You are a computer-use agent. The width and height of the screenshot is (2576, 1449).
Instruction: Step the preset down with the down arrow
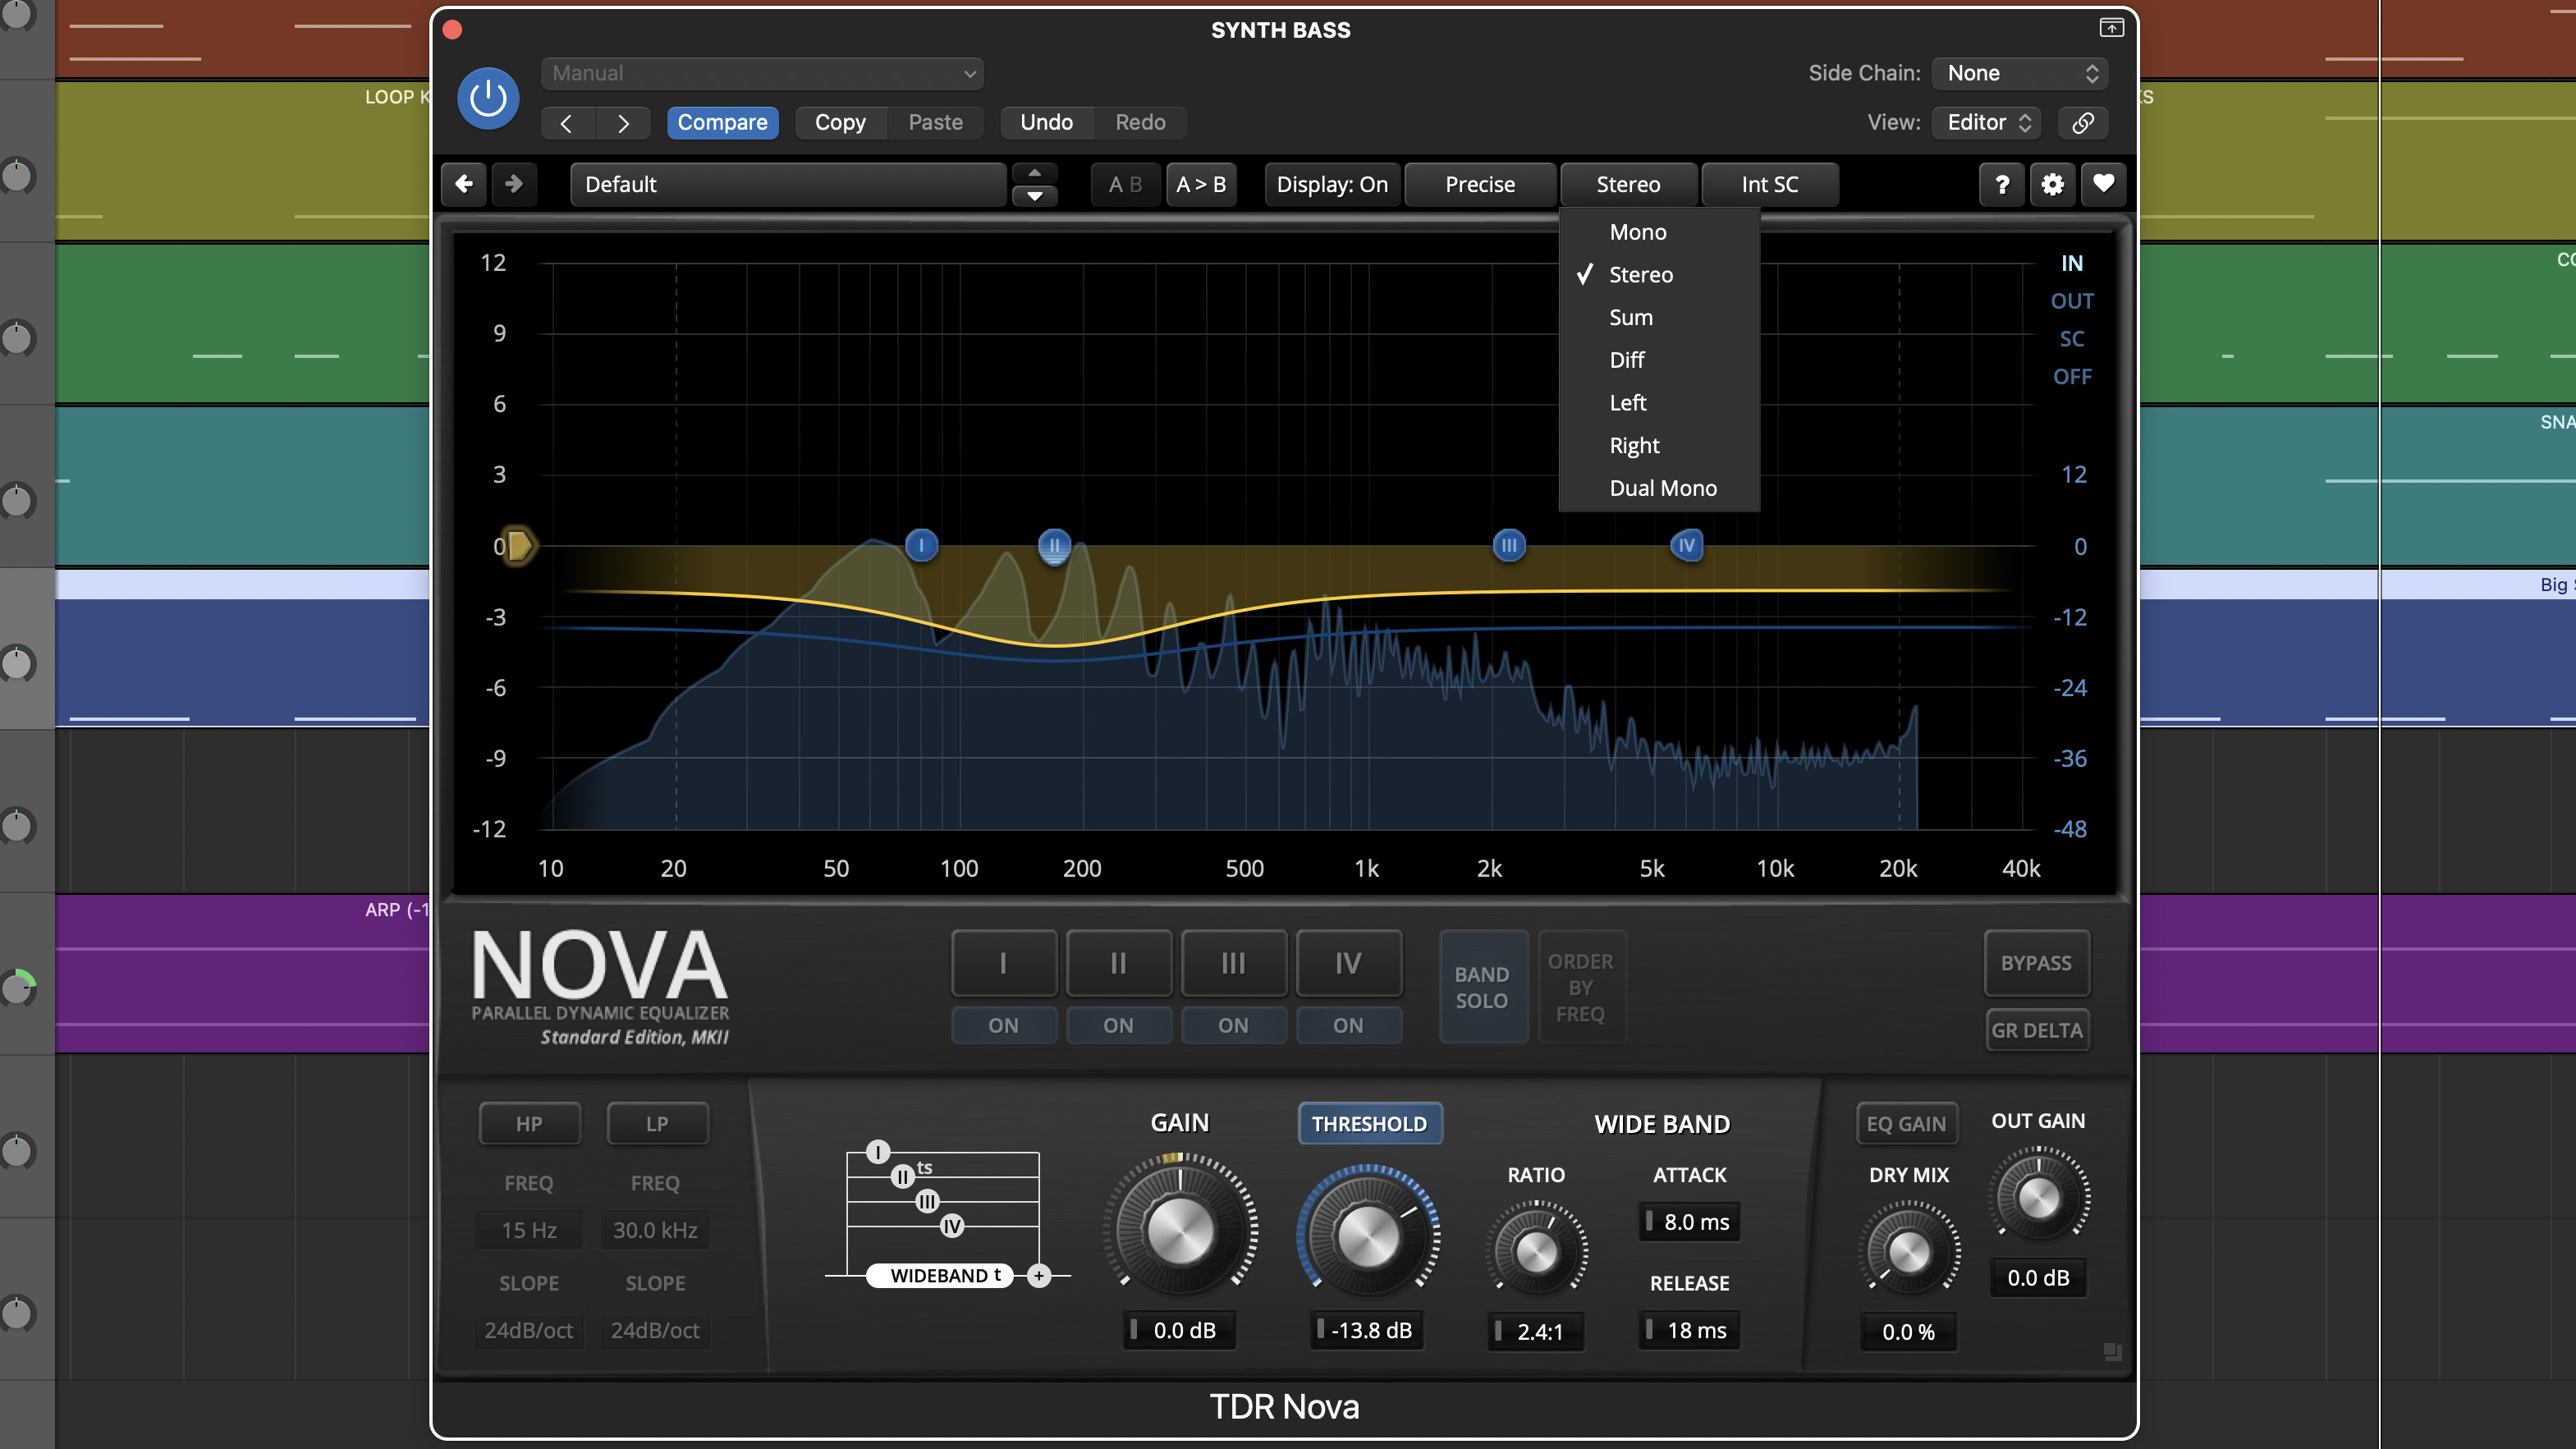point(1035,196)
